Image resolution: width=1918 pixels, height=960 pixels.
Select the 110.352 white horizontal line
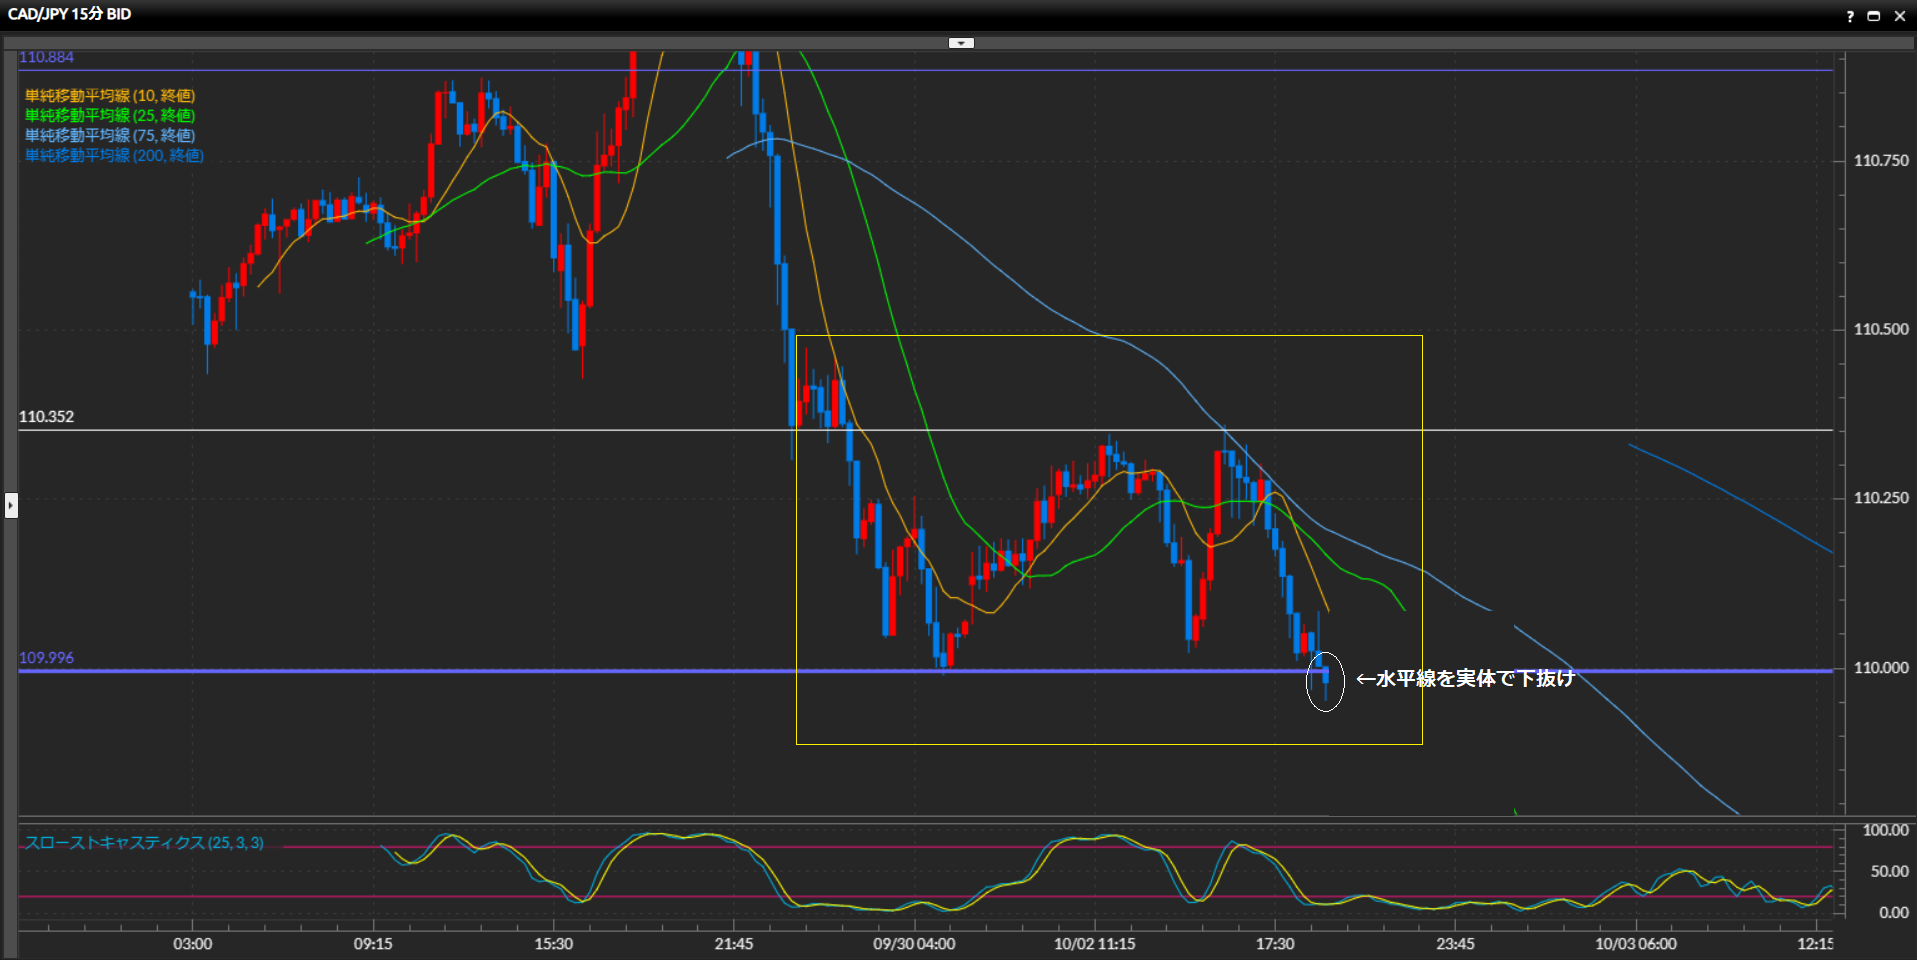pos(600,430)
